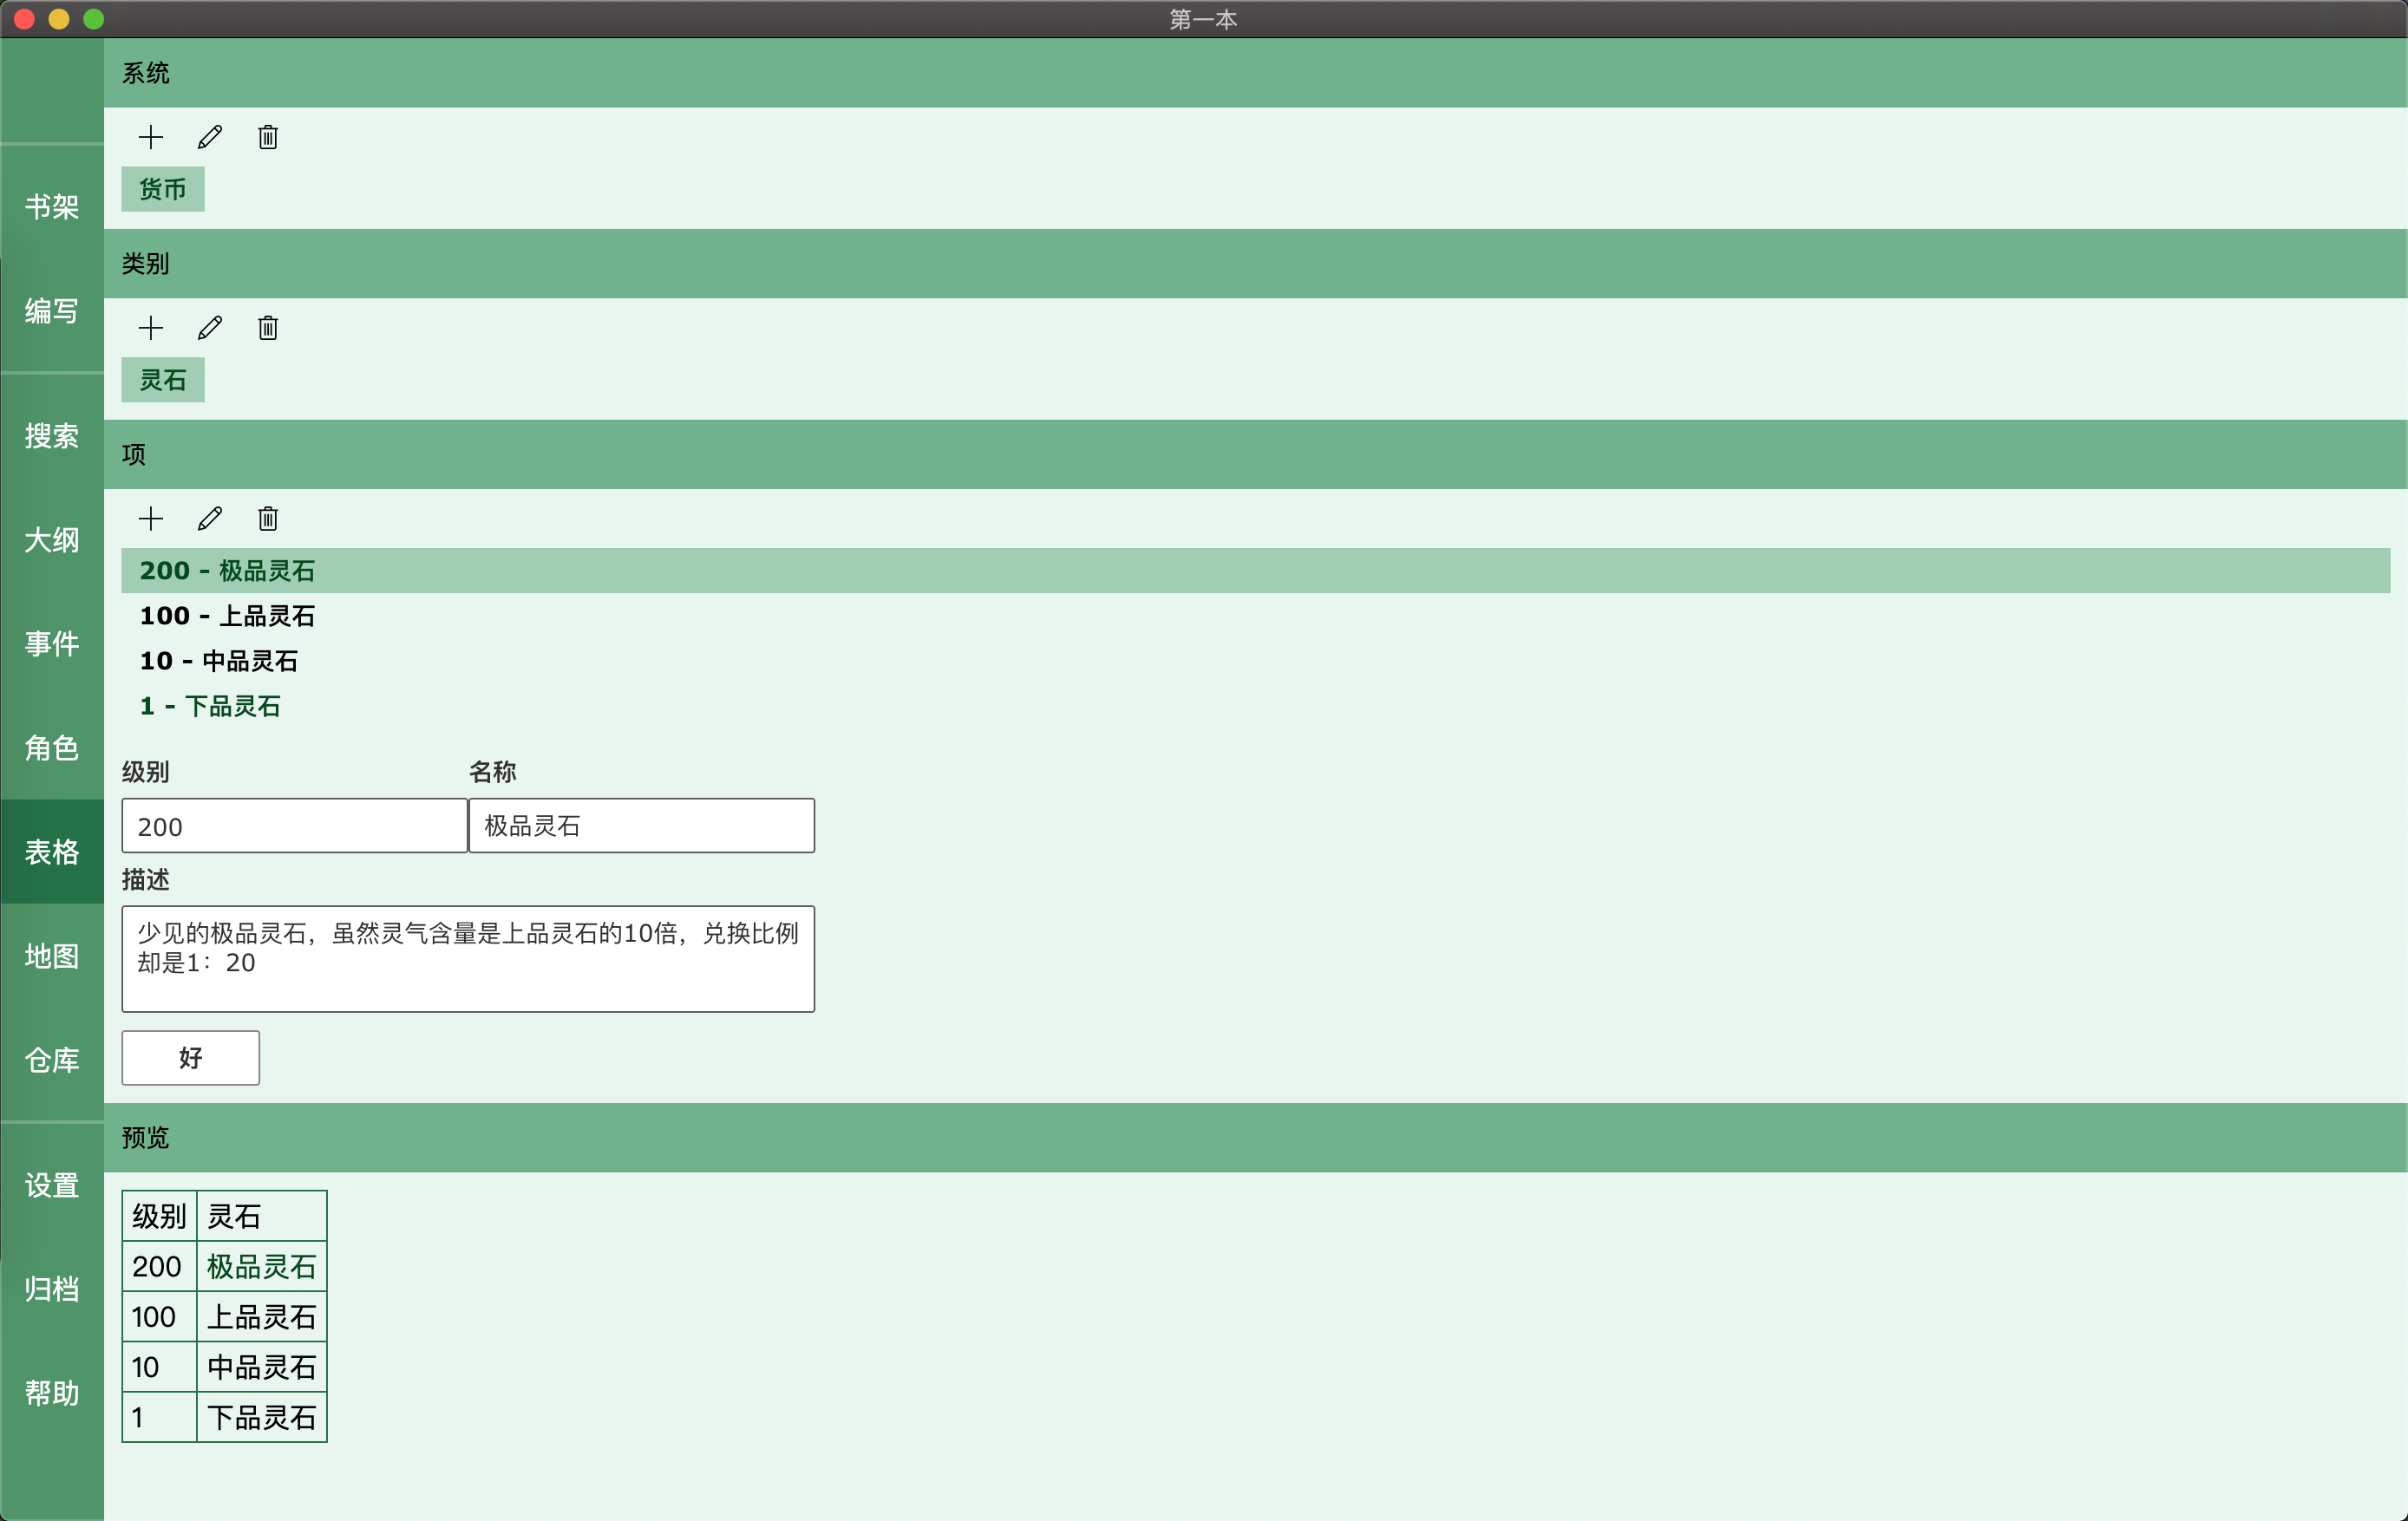
Task: Go to the 设置 sidebar tab
Action: coord(52,1186)
